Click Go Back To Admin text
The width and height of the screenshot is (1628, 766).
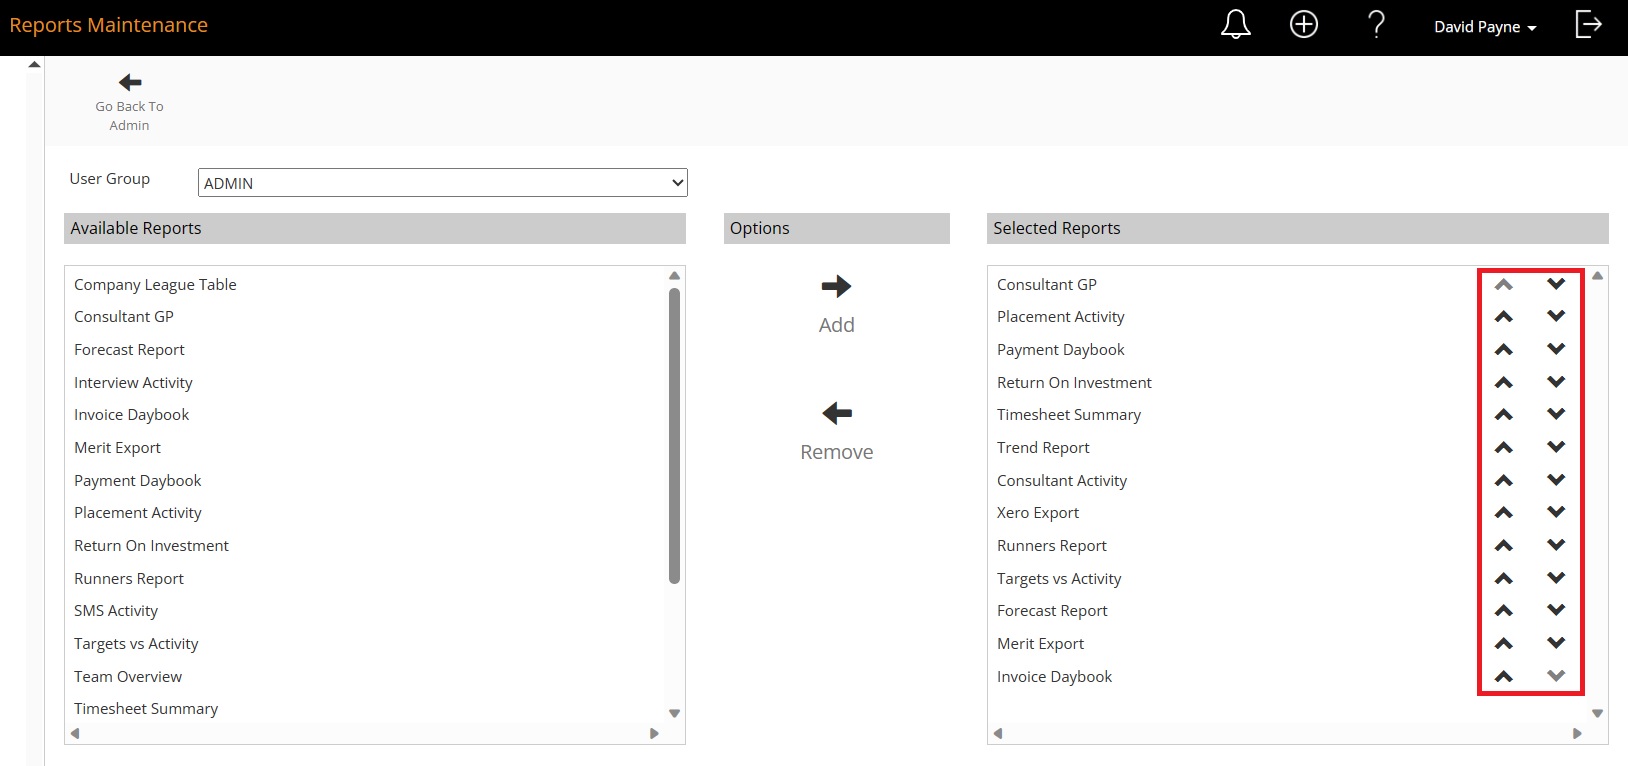(130, 116)
